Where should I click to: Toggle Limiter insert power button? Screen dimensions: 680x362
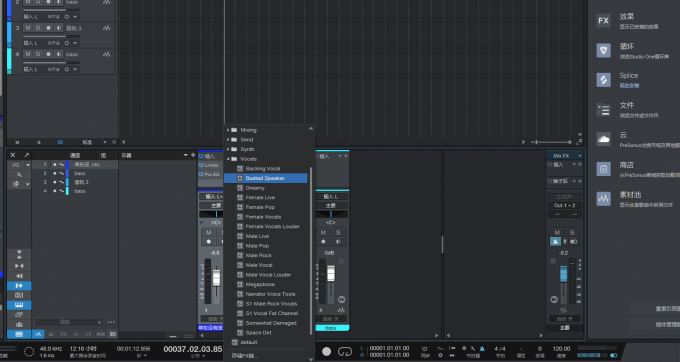click(202, 165)
